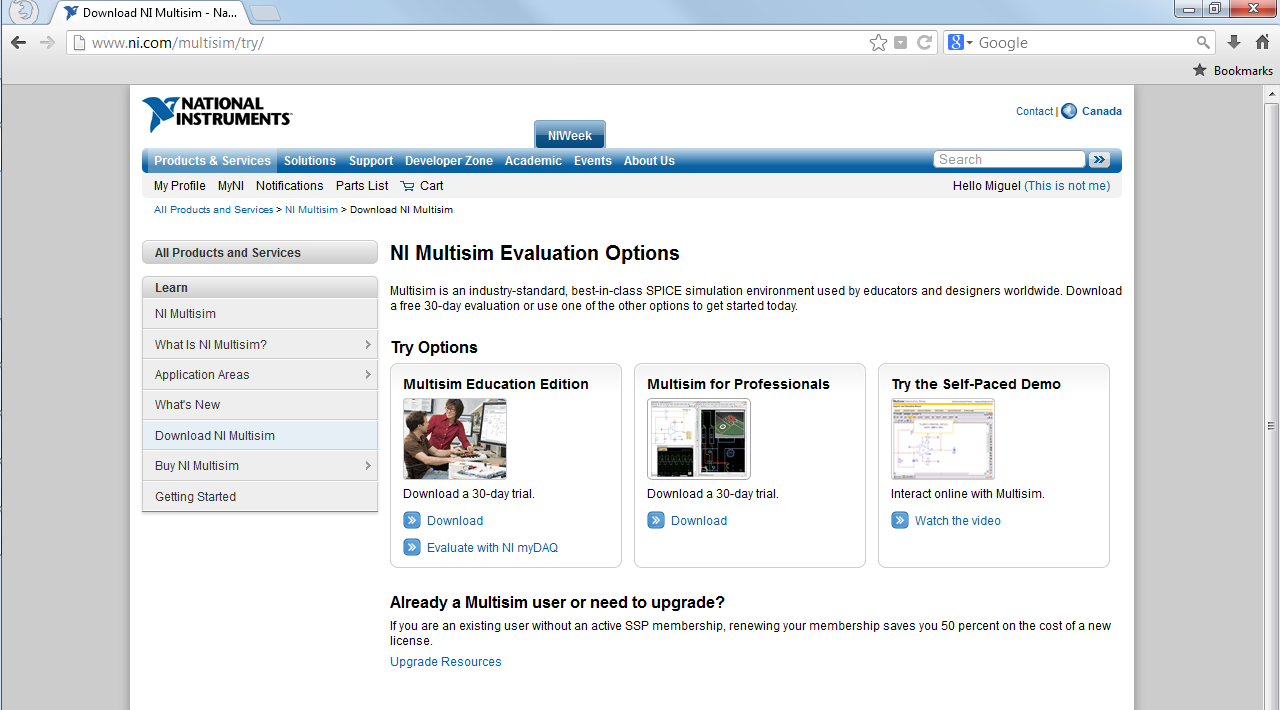The width and height of the screenshot is (1280, 710).
Task: Click the Evaluate with NI myDAQ link
Action: point(492,548)
